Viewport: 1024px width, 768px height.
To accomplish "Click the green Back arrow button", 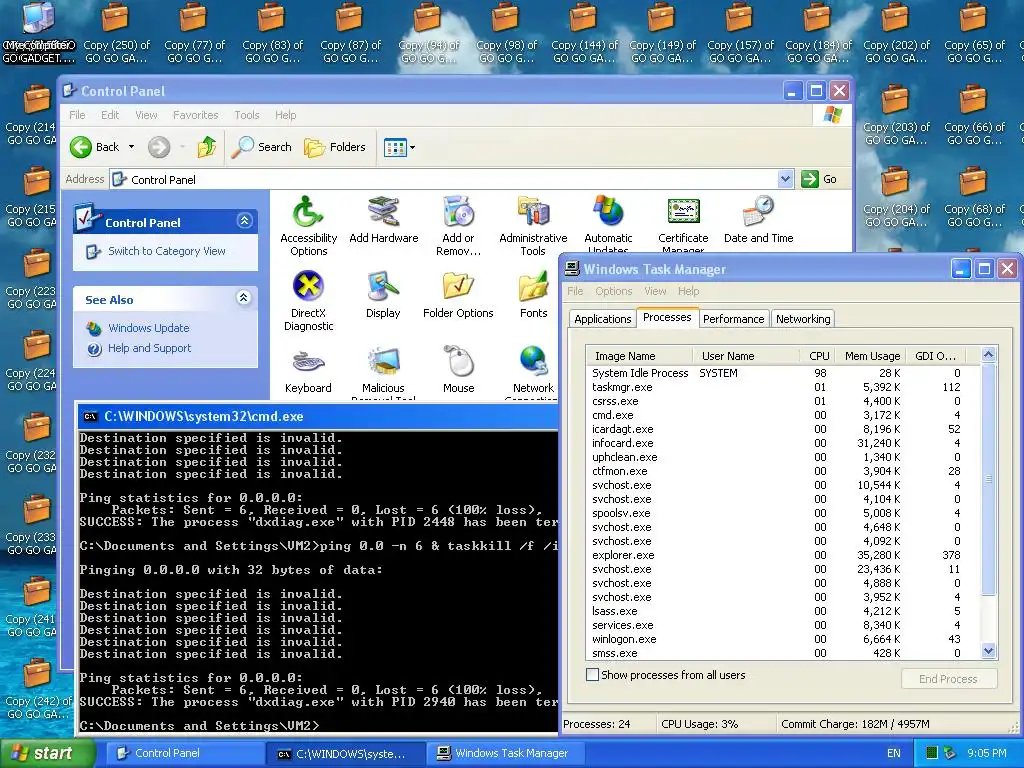I will [81, 147].
